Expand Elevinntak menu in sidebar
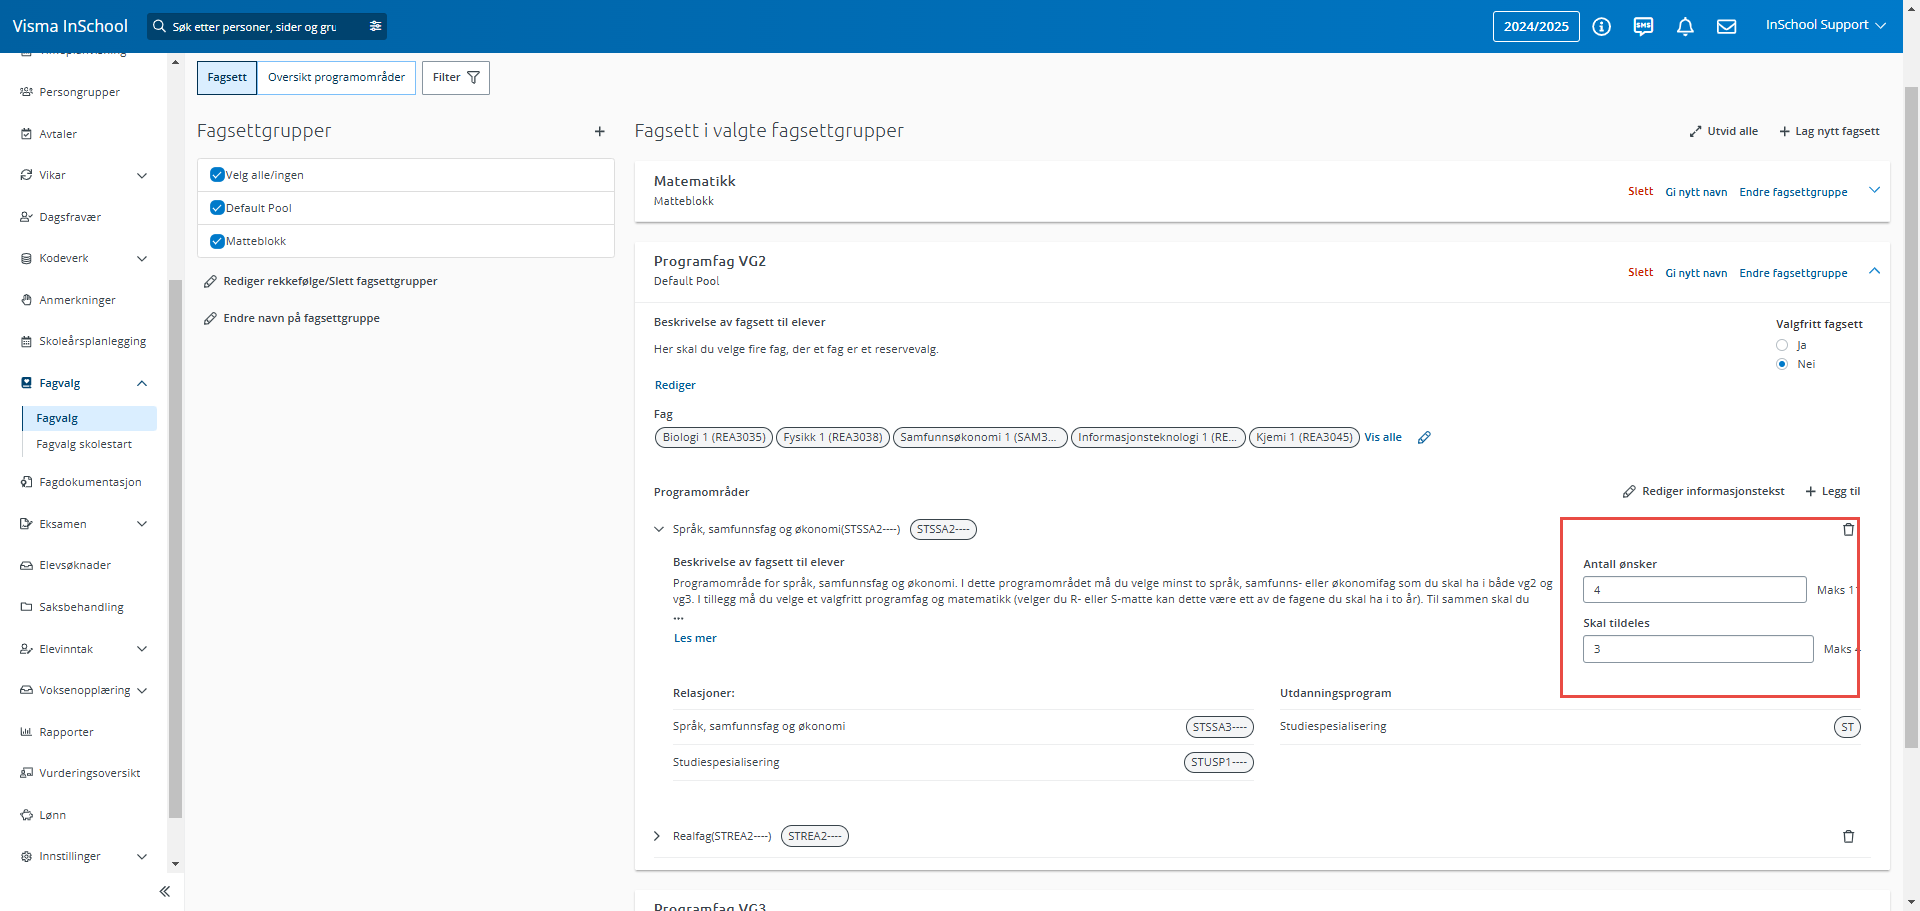The width and height of the screenshot is (1920, 911). pos(142,649)
